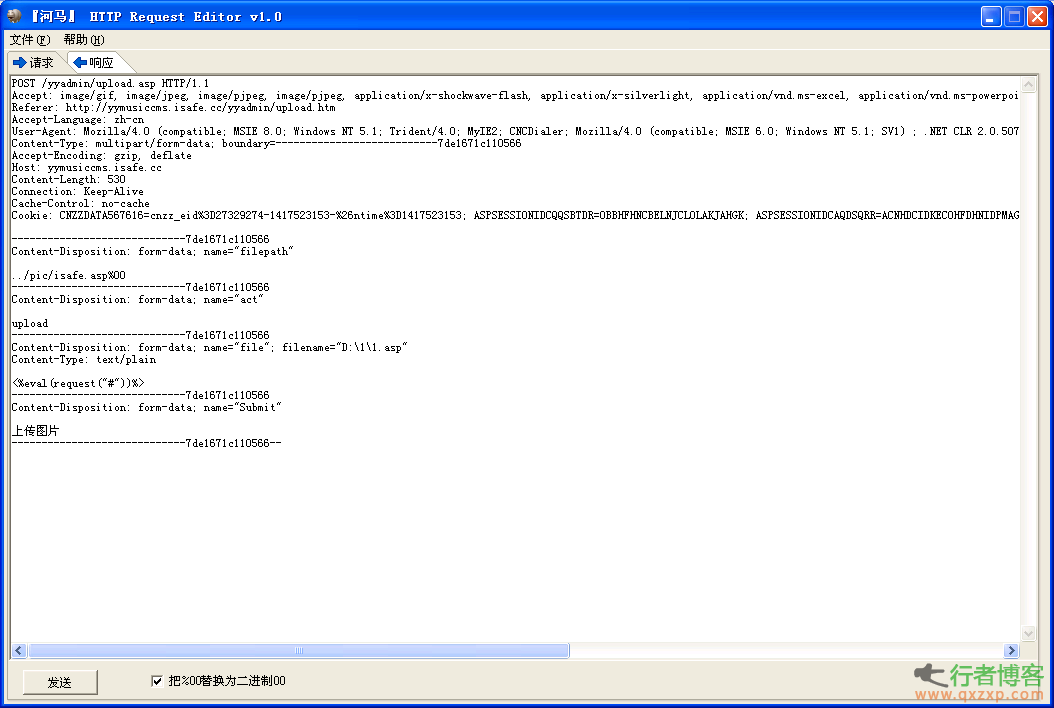The height and width of the screenshot is (708, 1054).
Task: Click the 发送 button
Action: pos(60,682)
